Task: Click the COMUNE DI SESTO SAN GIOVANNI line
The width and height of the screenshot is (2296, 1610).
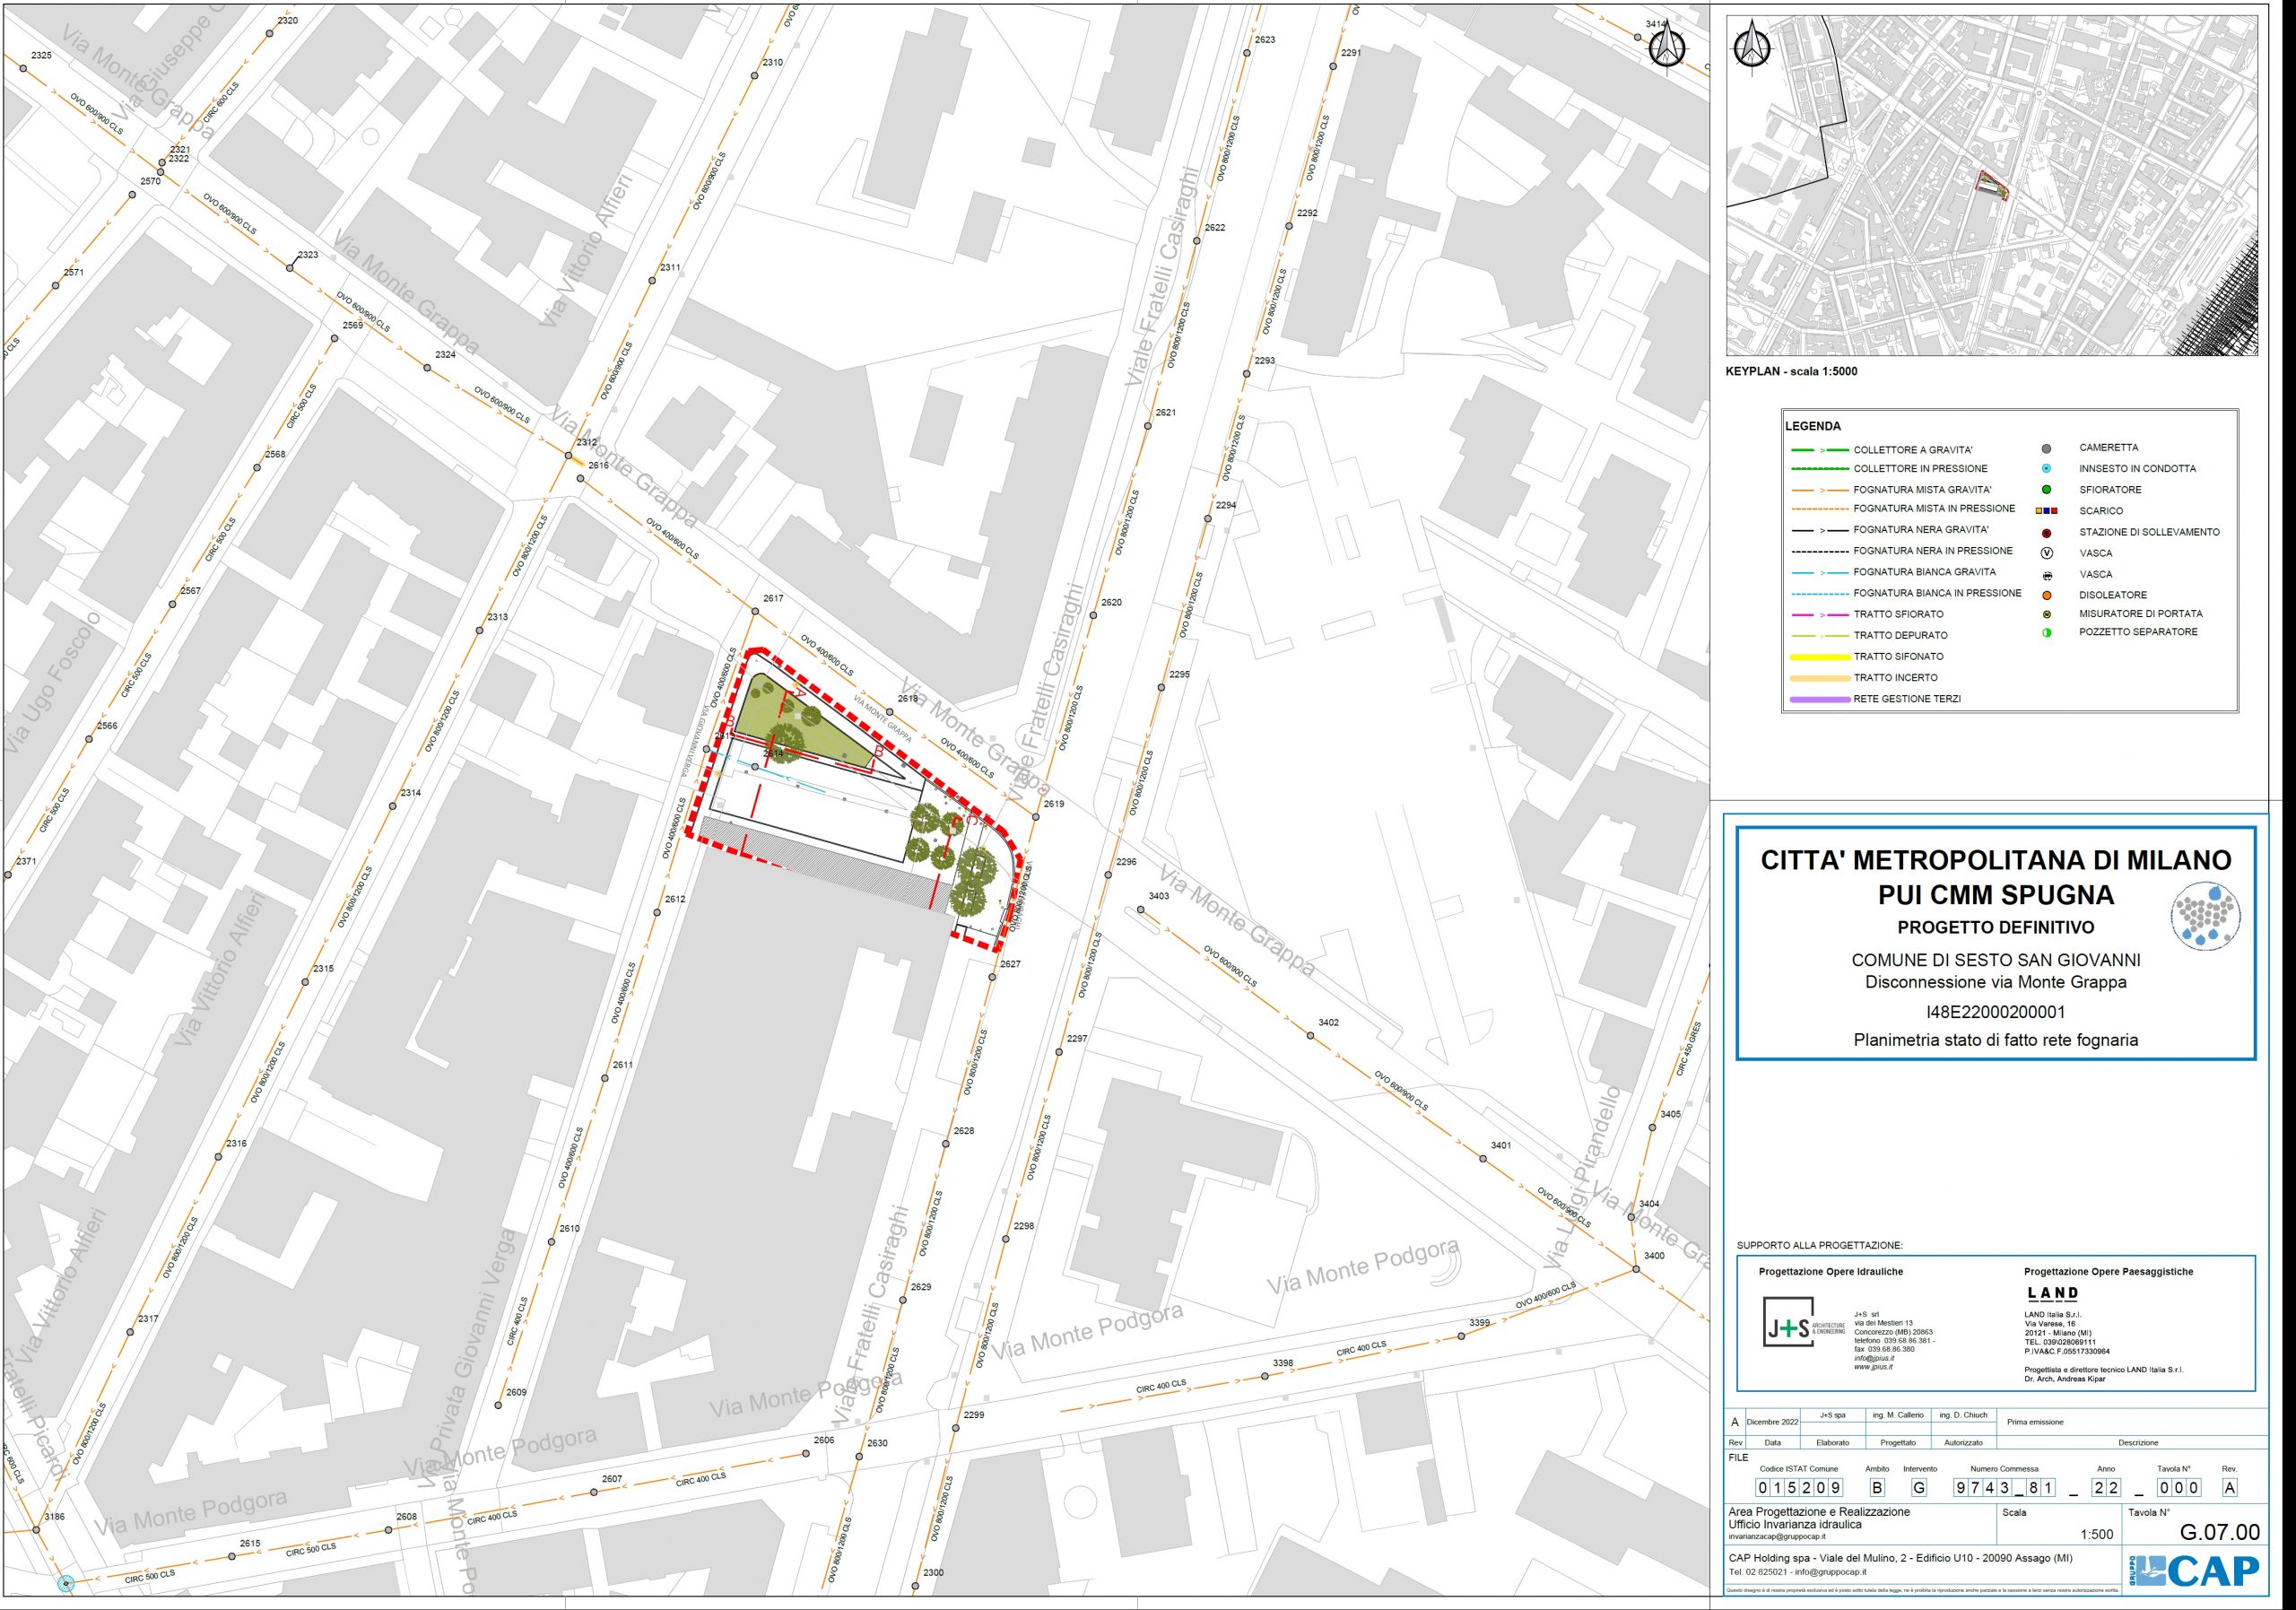Action: tap(1996, 960)
